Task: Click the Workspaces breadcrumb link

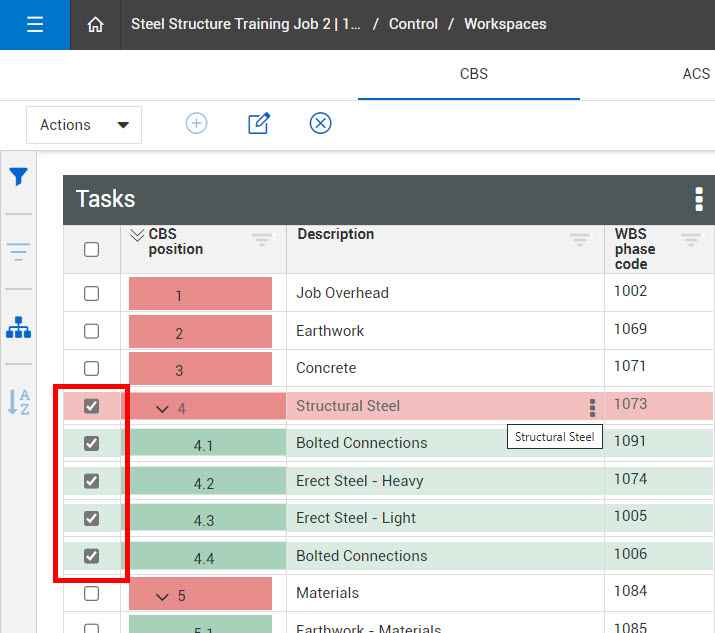Action: pos(505,24)
